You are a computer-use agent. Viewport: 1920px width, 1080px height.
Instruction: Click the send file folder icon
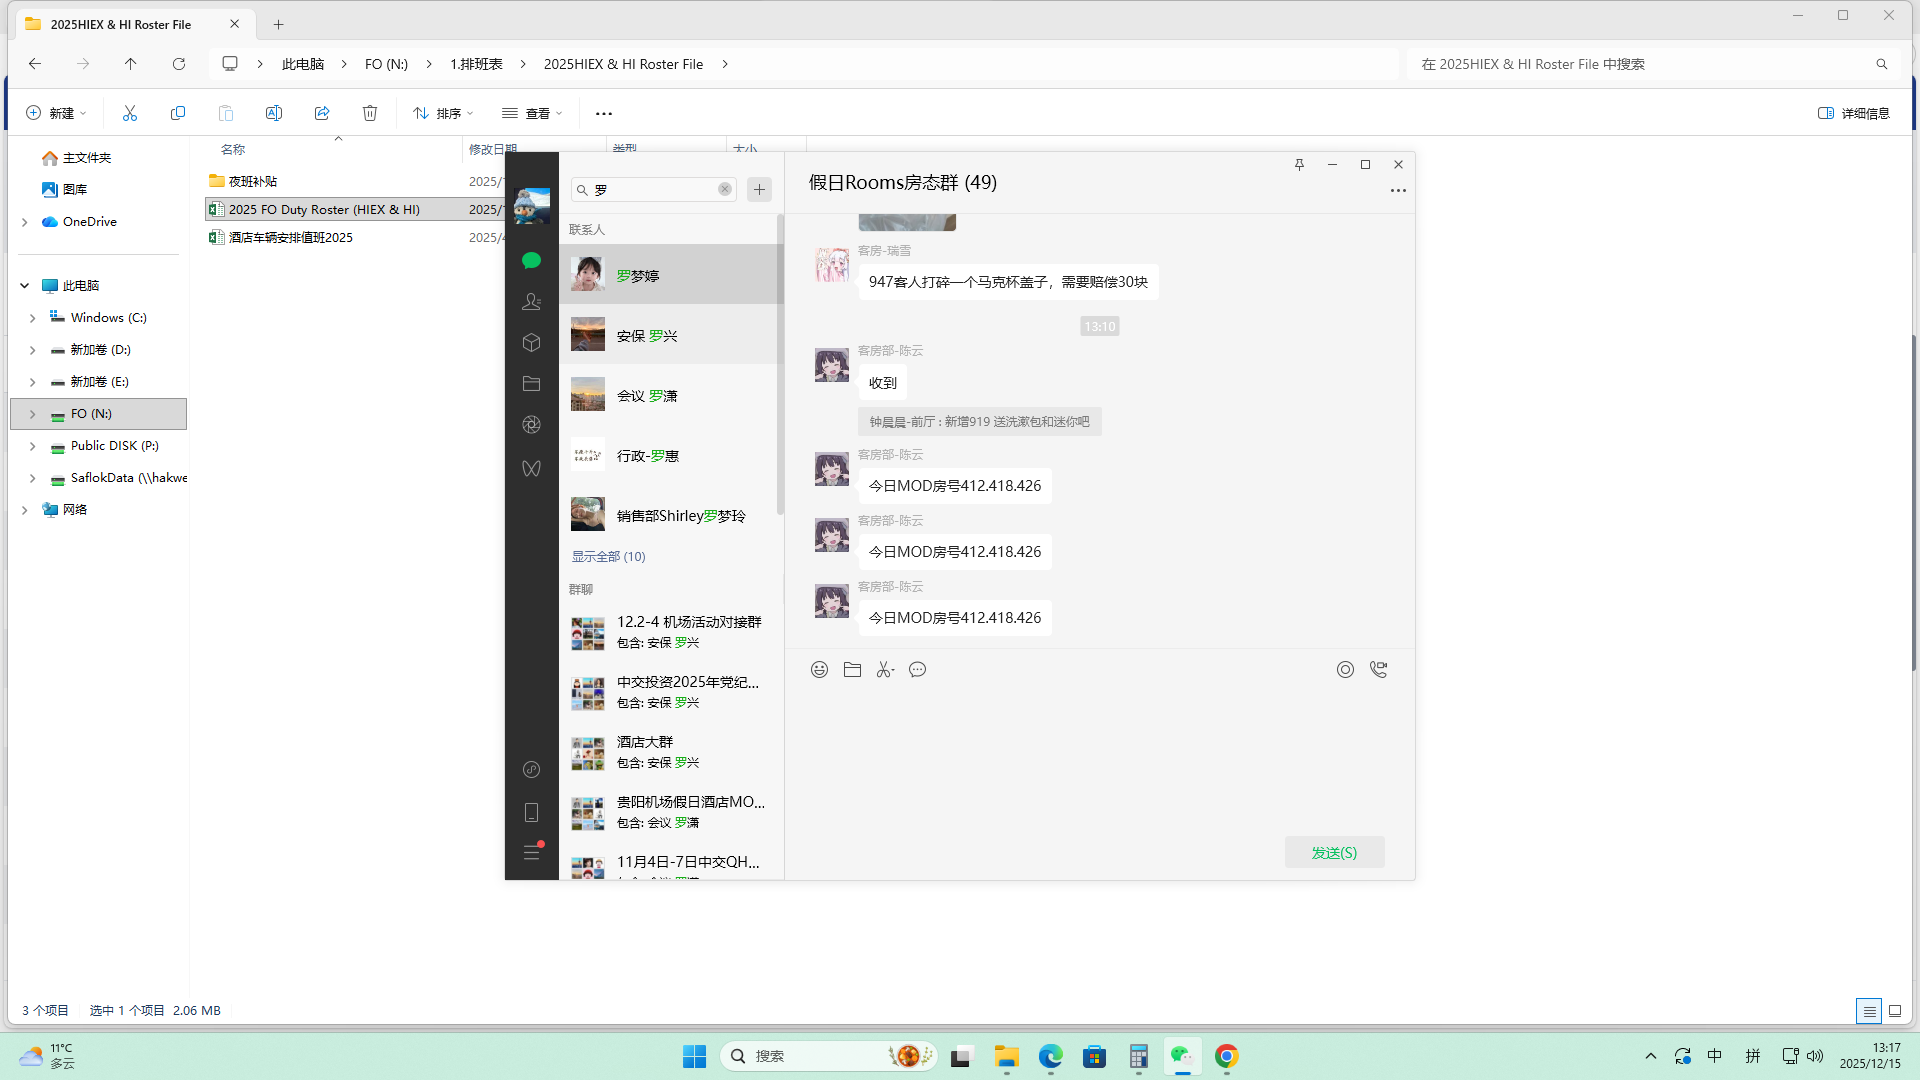(x=852, y=670)
